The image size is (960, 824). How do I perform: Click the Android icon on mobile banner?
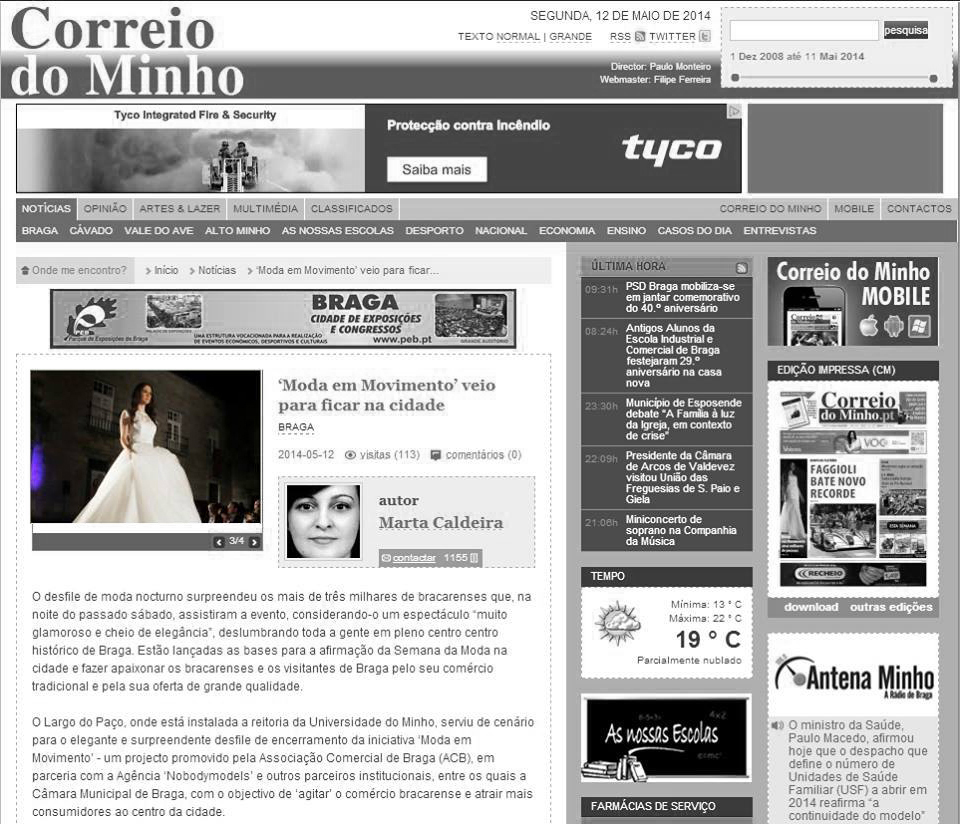[x=894, y=326]
